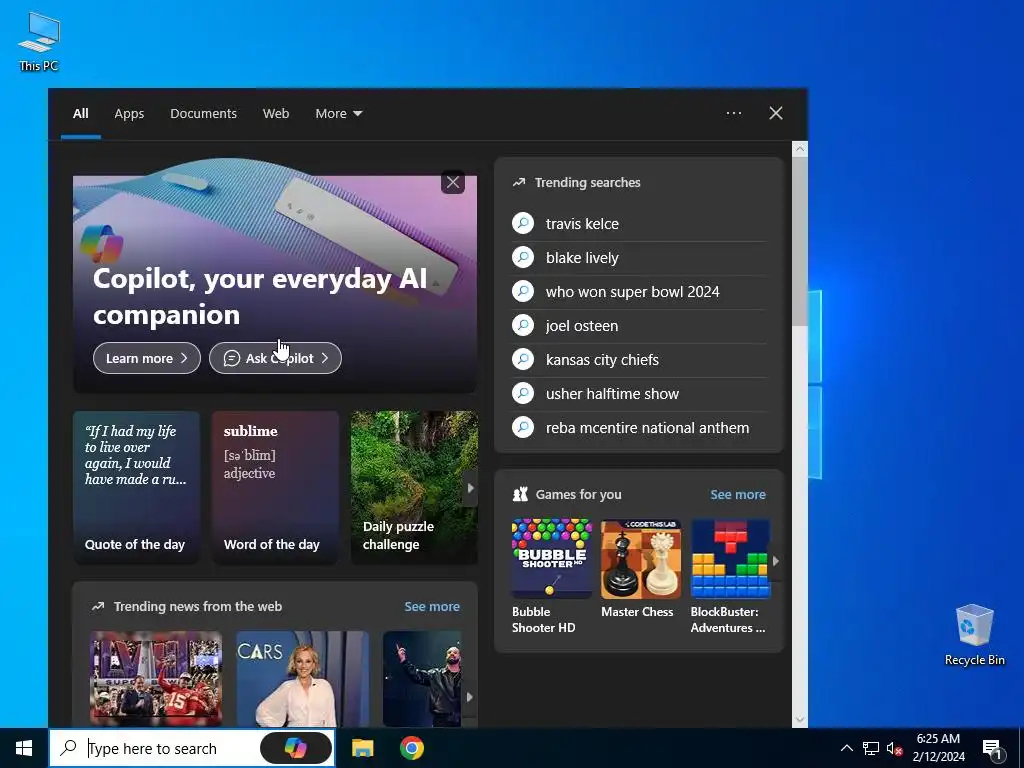This screenshot has height=768, width=1024.
Task: Click the network status tray icon
Action: [x=871, y=748]
